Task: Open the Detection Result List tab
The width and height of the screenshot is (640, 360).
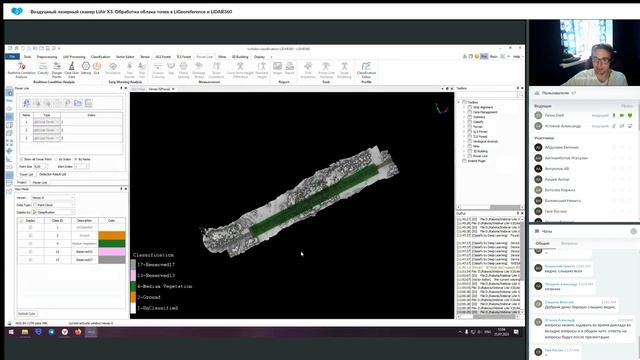Action: (x=53, y=174)
